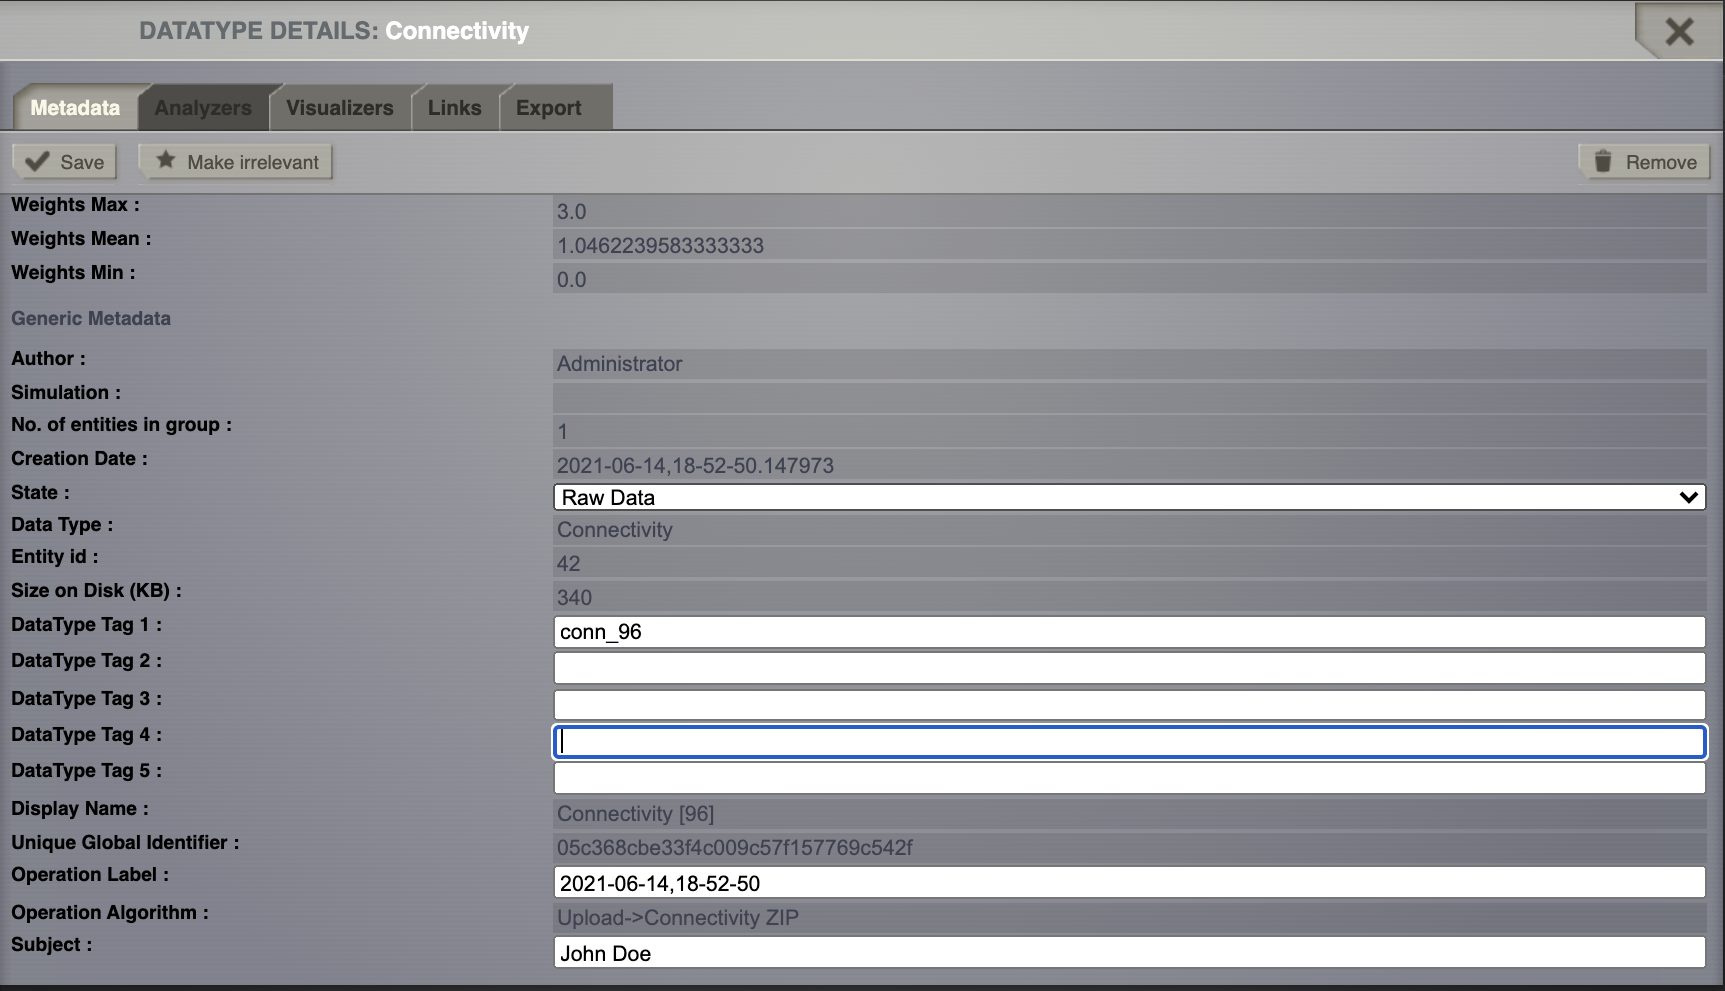Switch to the Links tab
Screen dimensions: 1725x991
click(455, 108)
